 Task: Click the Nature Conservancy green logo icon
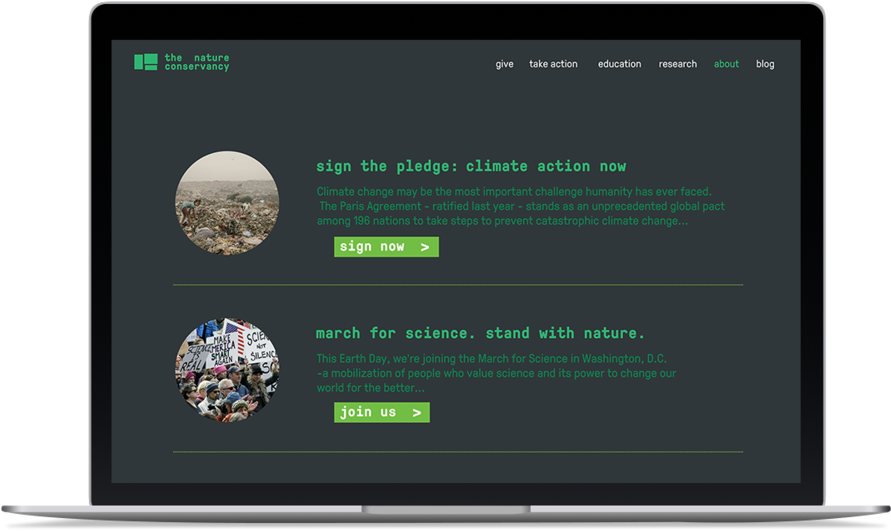pyautogui.click(x=146, y=62)
